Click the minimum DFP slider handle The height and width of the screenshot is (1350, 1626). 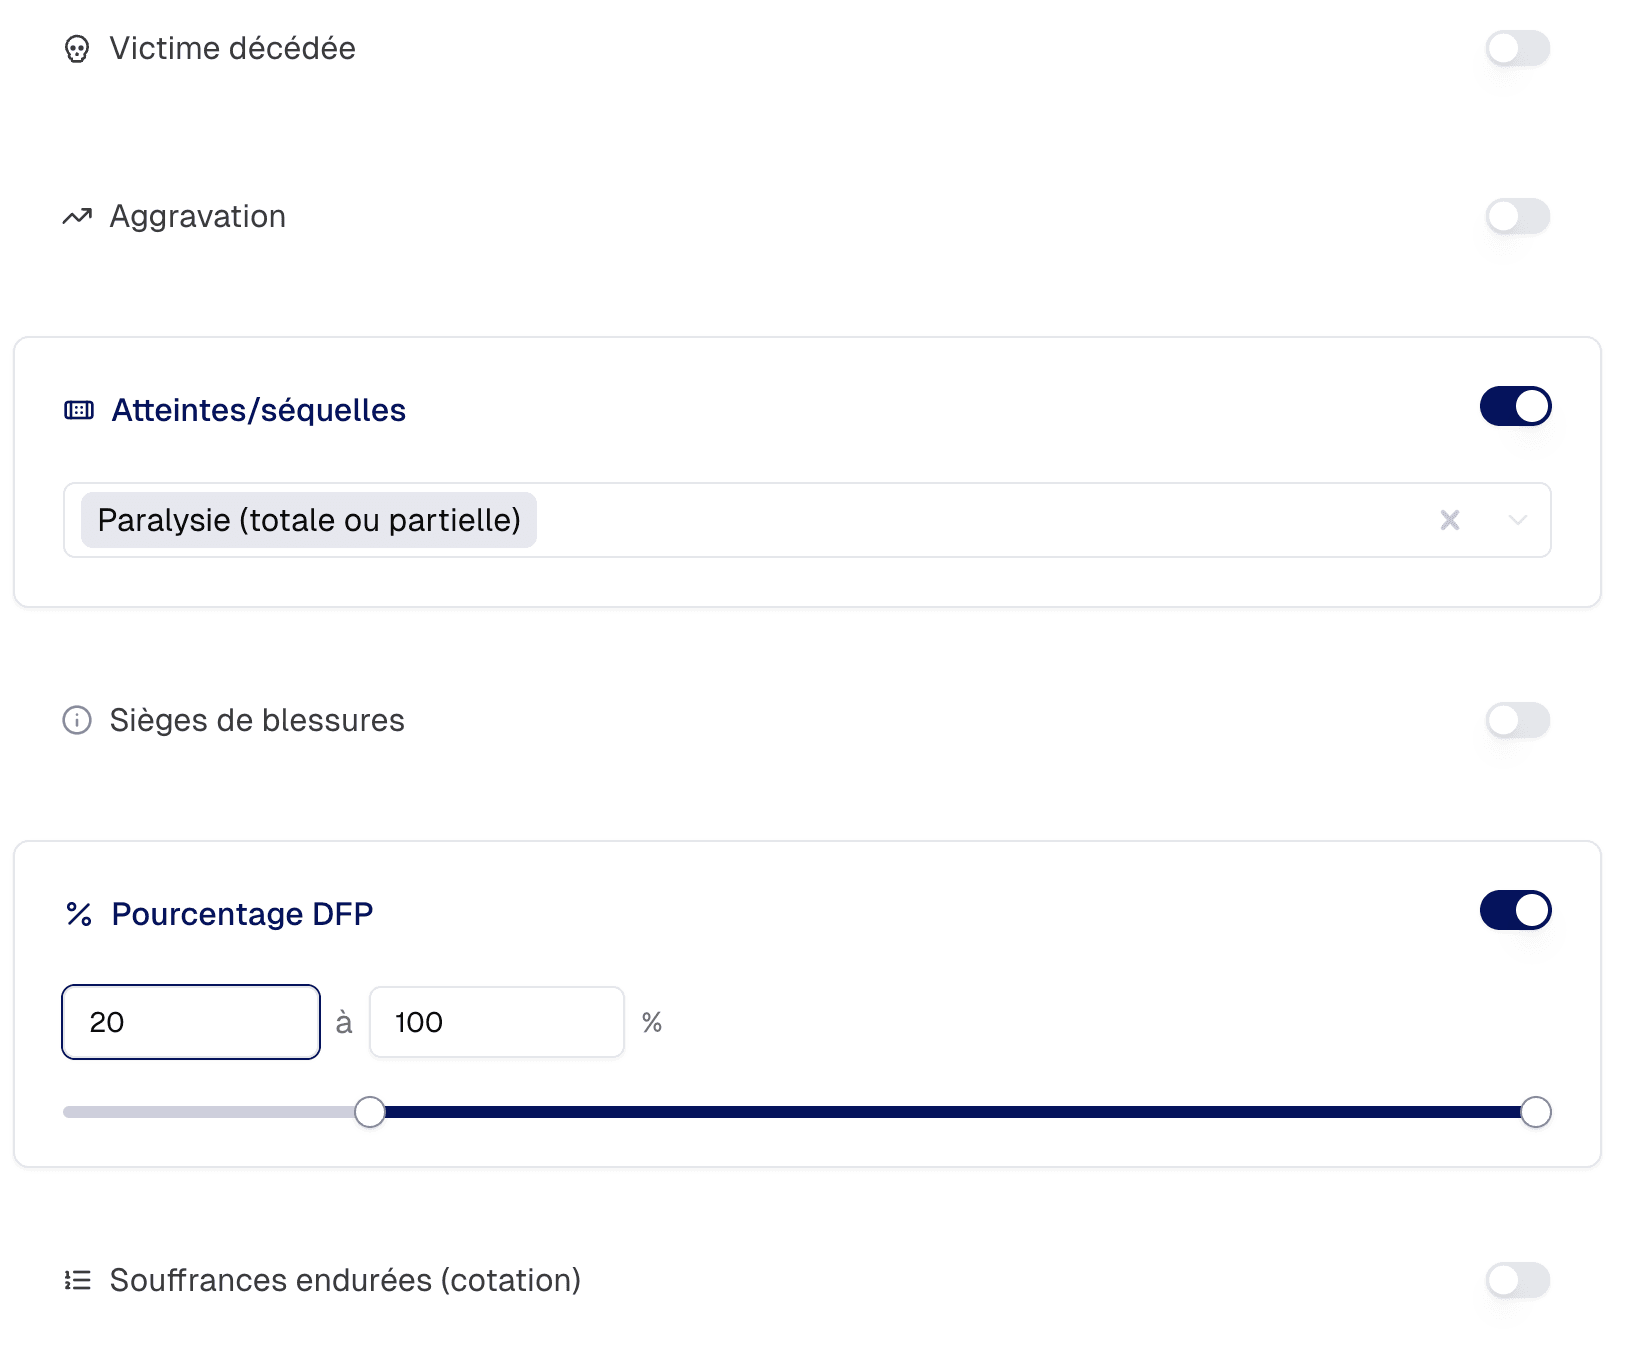pos(370,1112)
